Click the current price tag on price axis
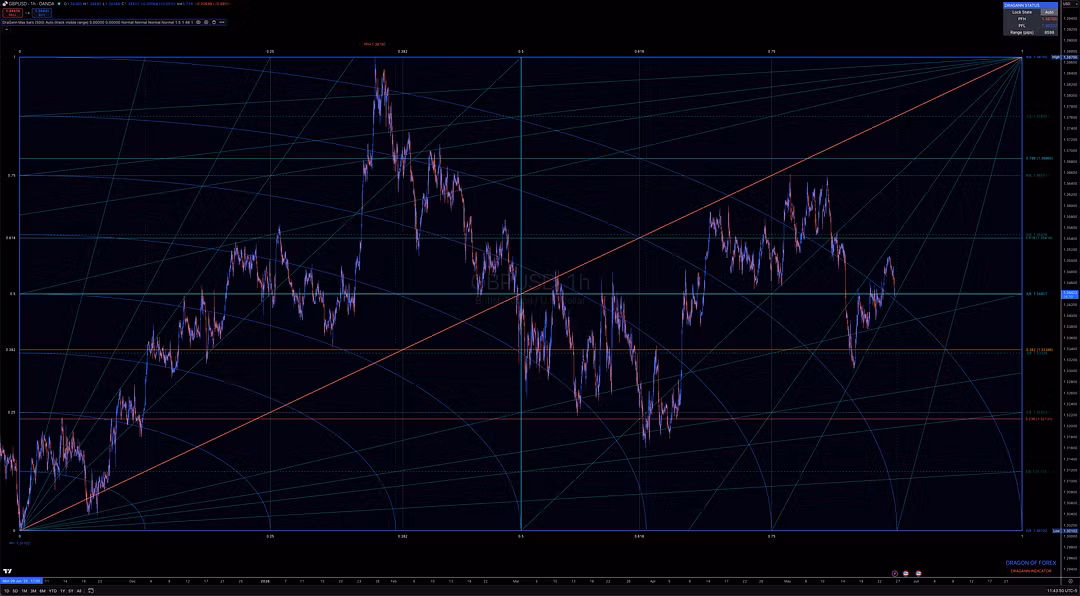The width and height of the screenshot is (1080, 596). tap(1070, 294)
